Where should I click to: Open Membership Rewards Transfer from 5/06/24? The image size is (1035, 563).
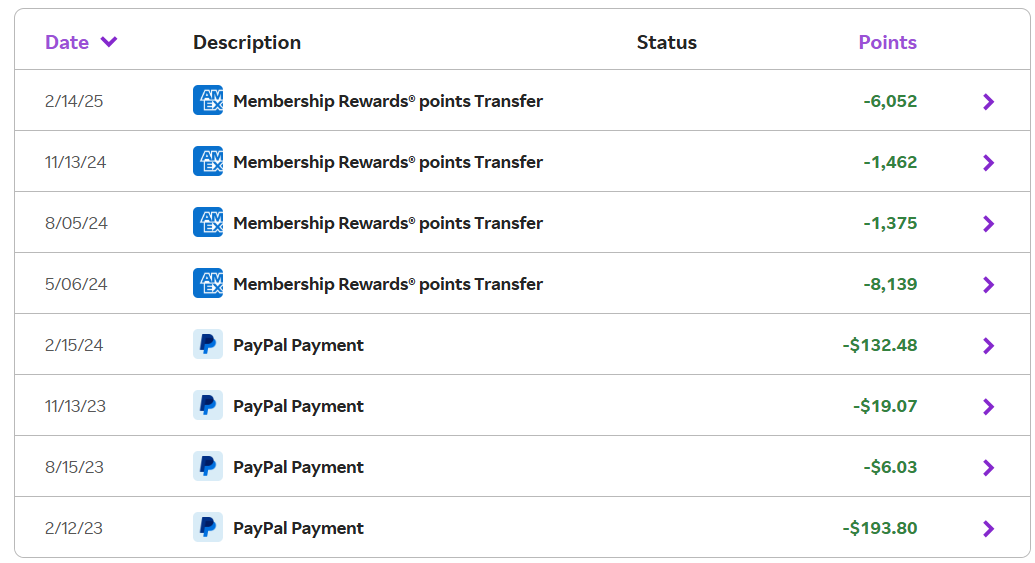(x=388, y=284)
